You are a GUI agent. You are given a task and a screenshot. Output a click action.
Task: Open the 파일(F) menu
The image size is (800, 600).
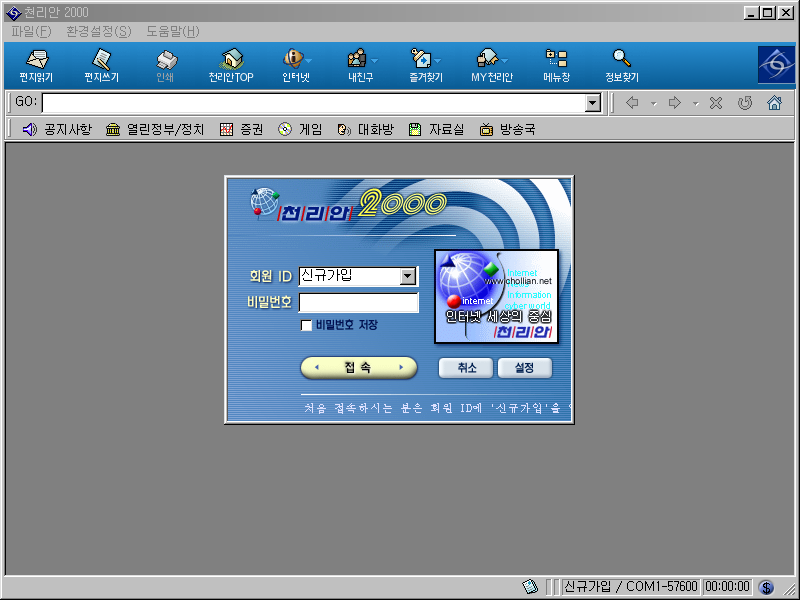(x=31, y=32)
